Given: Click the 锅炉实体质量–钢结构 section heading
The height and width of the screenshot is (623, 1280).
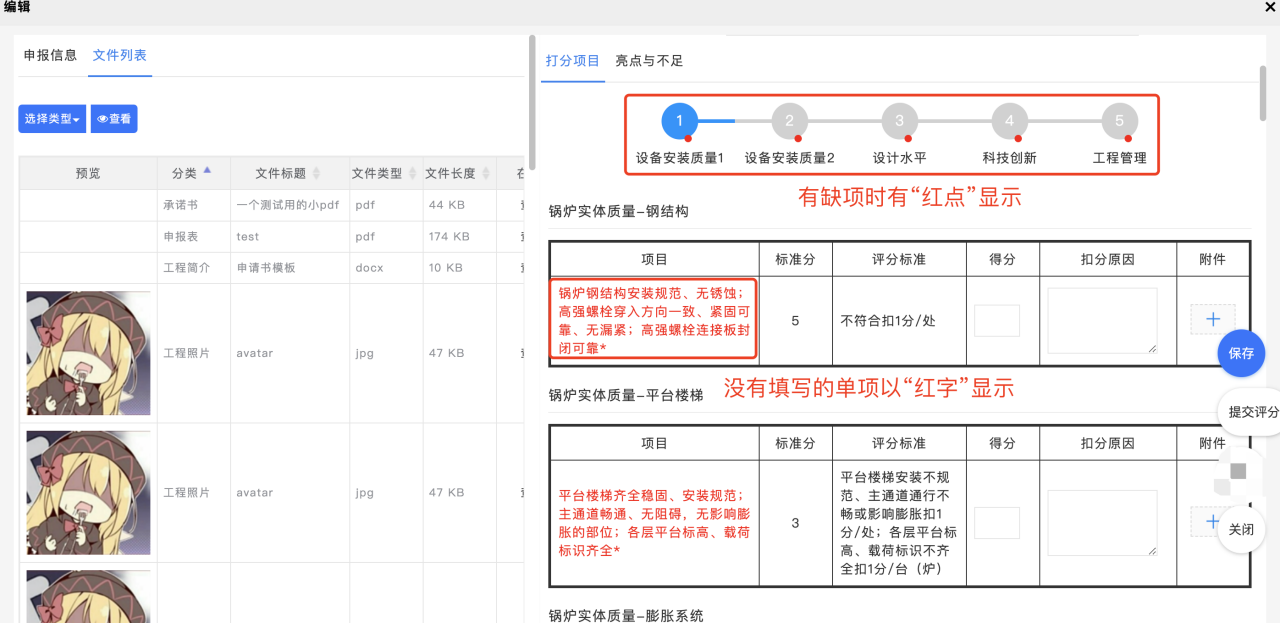Looking at the screenshot, I should click(618, 211).
